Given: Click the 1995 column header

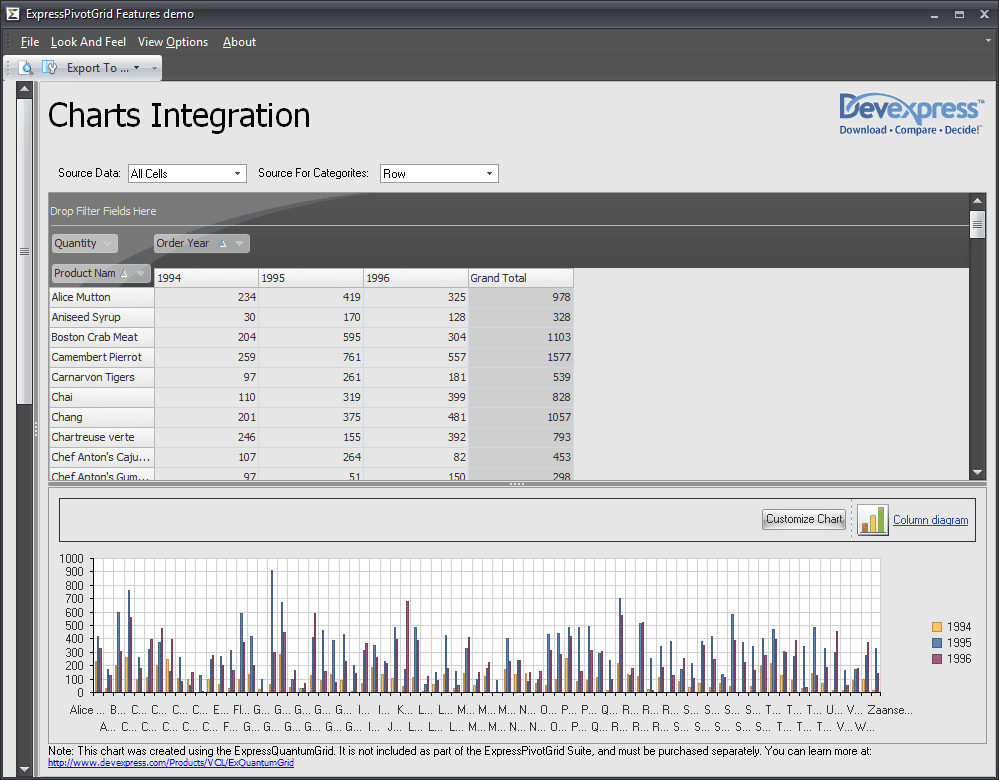Looking at the screenshot, I should coord(311,278).
